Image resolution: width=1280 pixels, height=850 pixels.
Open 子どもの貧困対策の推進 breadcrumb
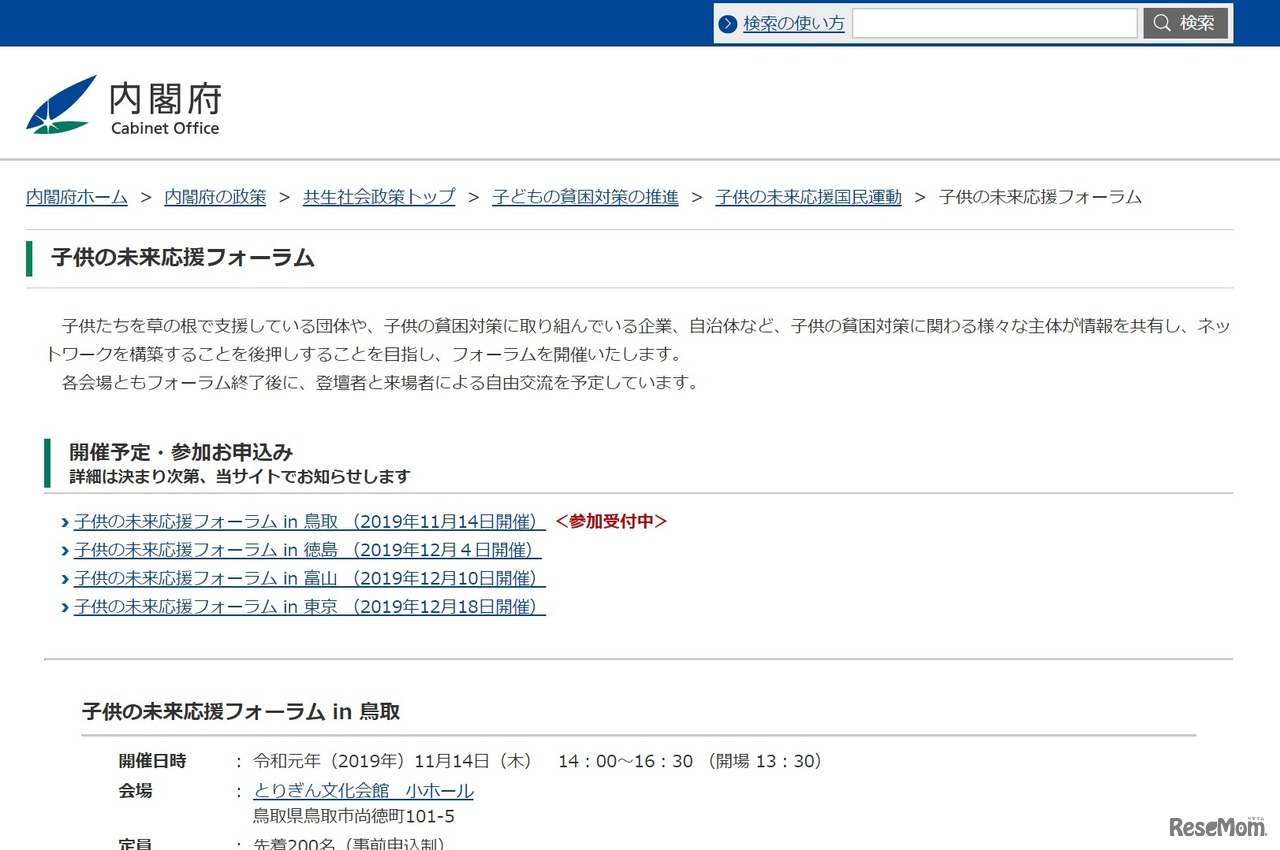point(585,197)
